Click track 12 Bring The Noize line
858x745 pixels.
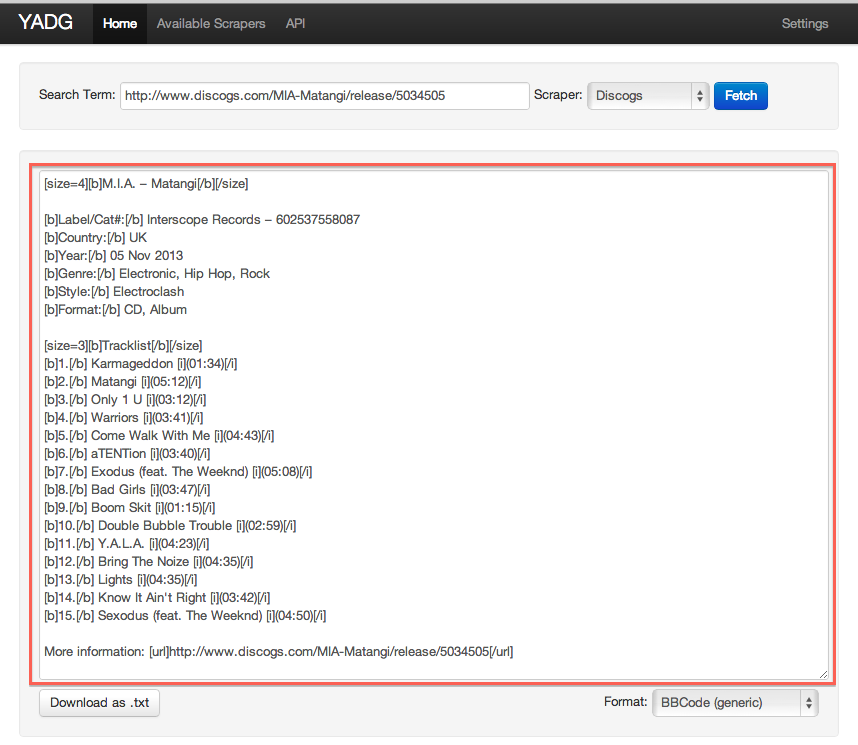[149, 563]
